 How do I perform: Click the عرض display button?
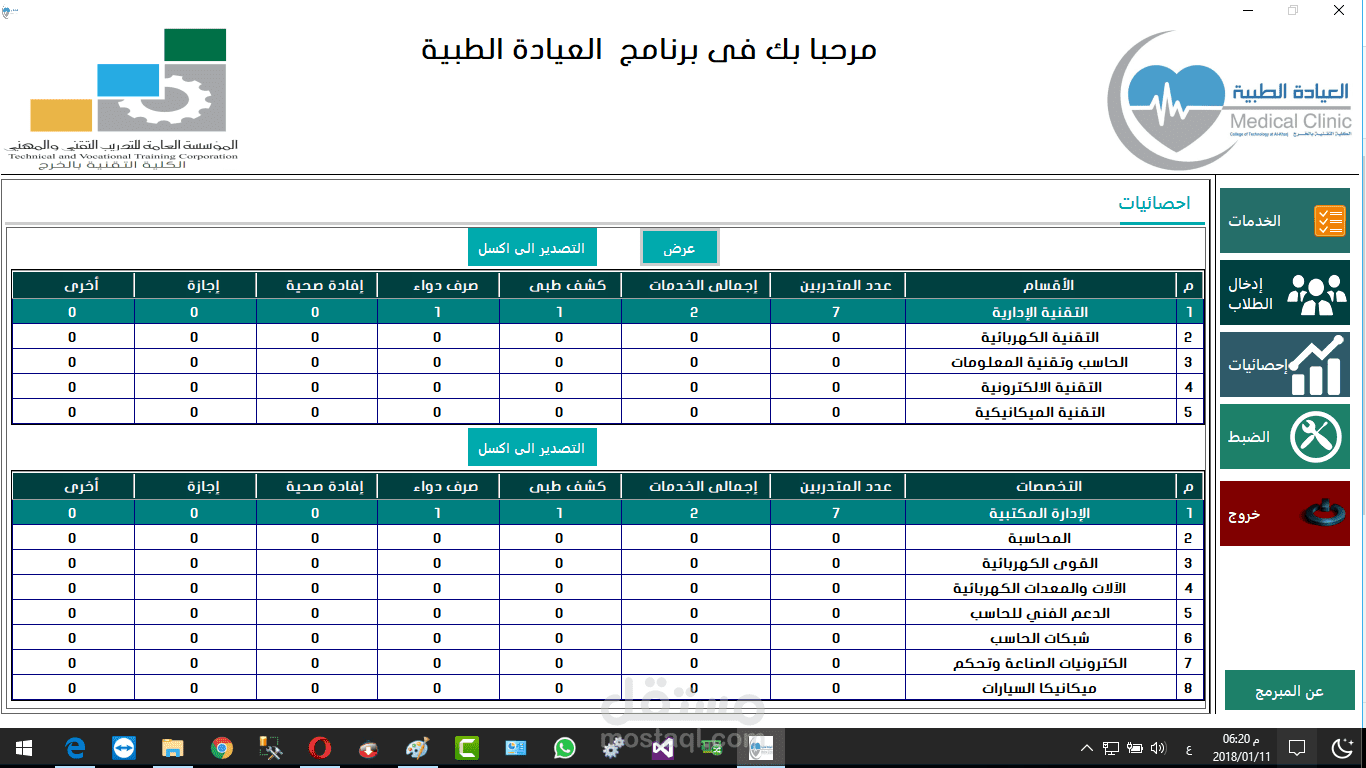click(x=680, y=248)
